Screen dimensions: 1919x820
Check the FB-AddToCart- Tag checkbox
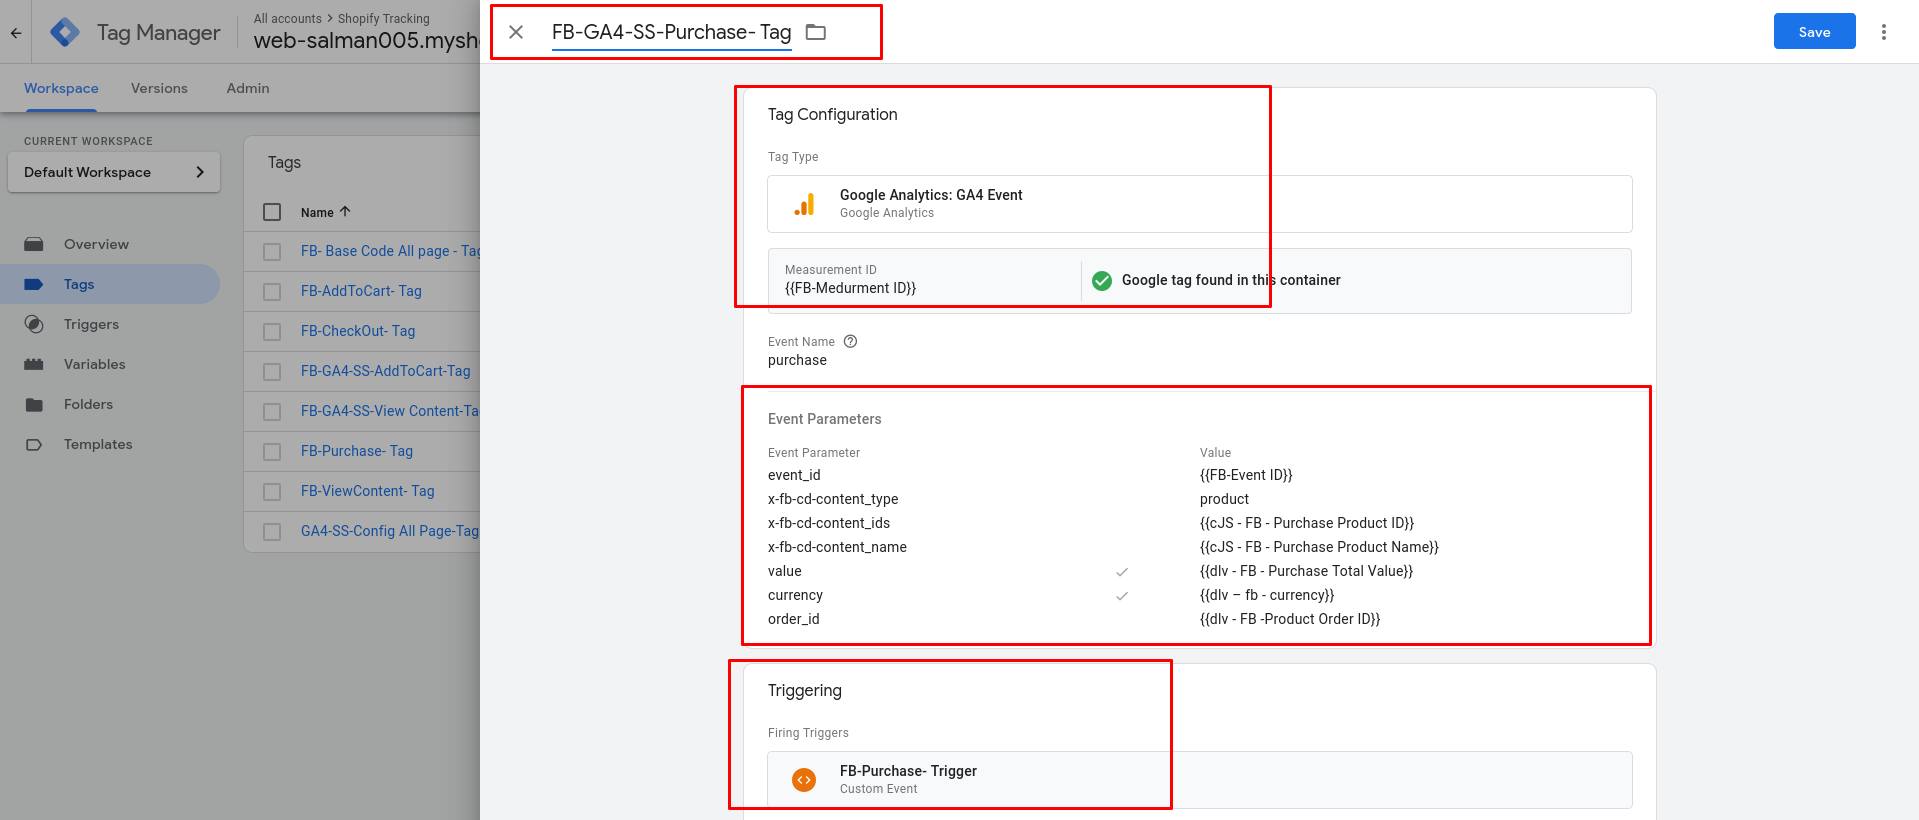(272, 291)
